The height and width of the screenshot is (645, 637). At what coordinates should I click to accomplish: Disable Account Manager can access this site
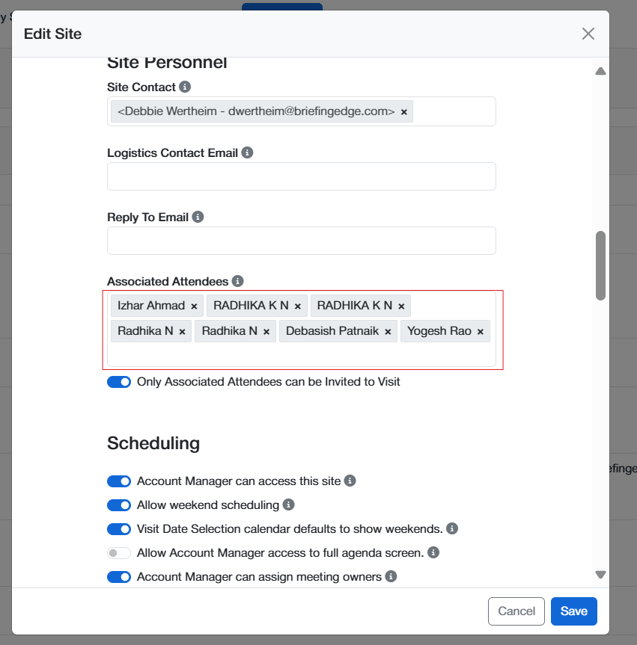click(119, 481)
